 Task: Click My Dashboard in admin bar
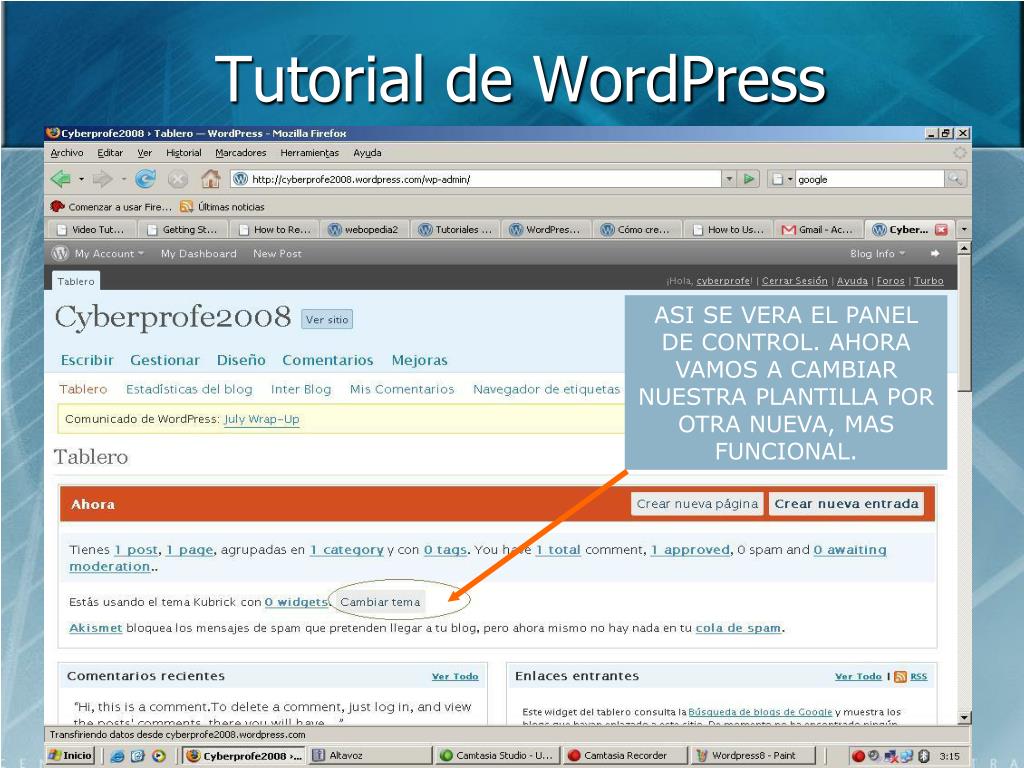(x=199, y=254)
